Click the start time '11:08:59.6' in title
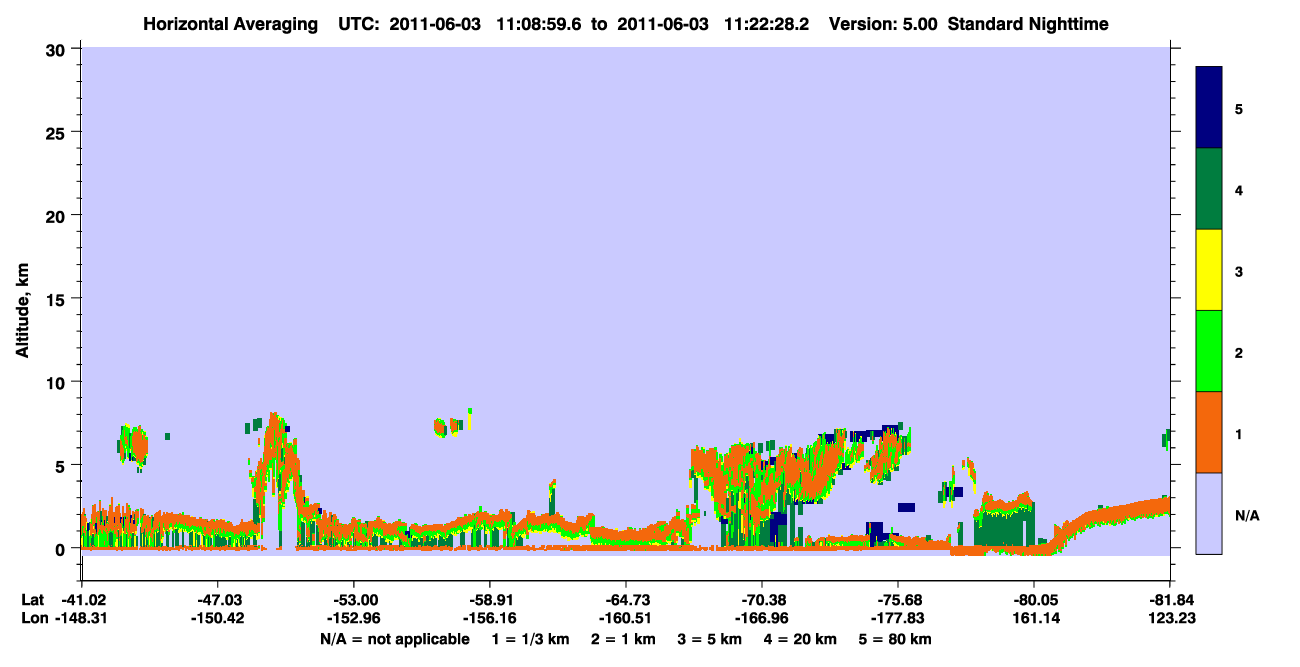 (x=539, y=23)
